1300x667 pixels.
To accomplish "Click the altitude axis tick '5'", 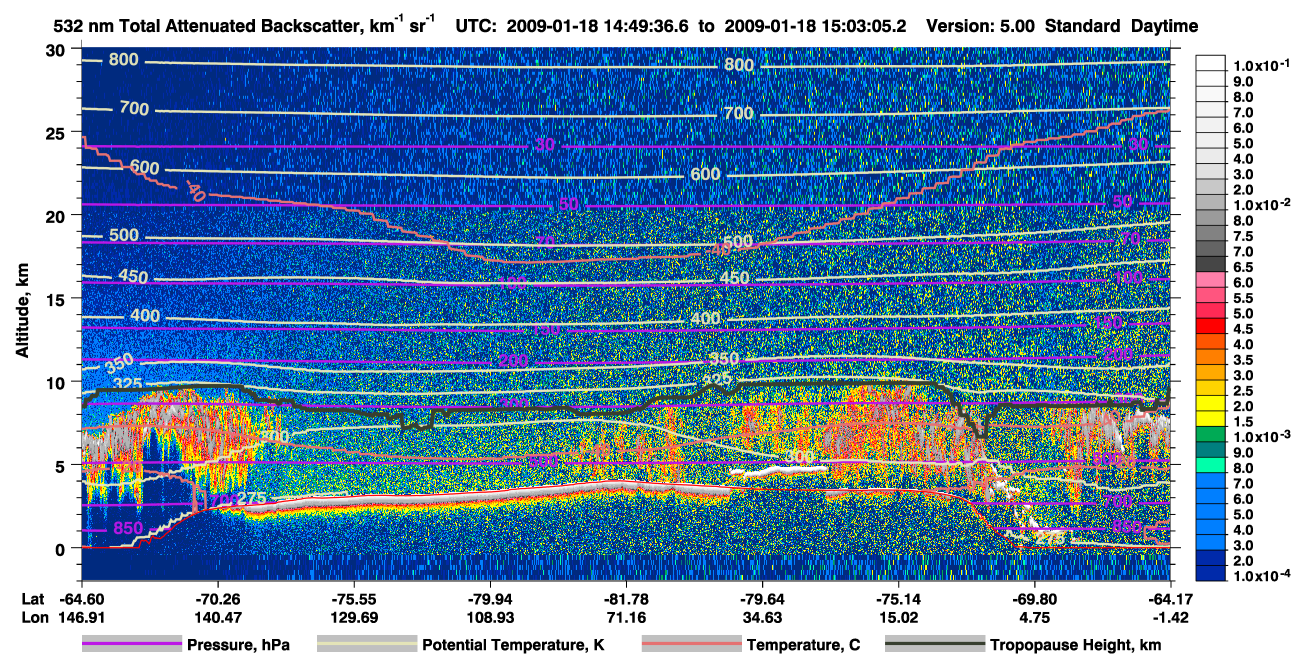I will coord(62,465).
